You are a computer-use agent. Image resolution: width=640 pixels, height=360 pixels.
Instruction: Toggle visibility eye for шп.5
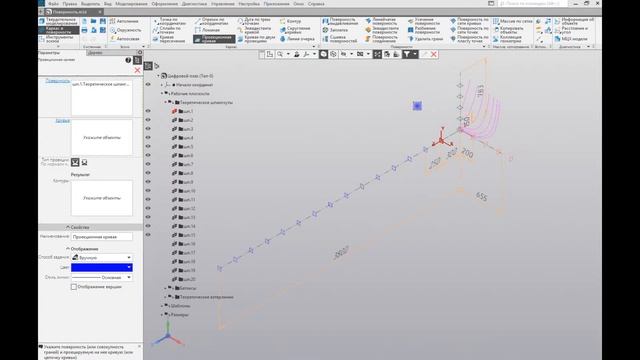tap(148, 147)
